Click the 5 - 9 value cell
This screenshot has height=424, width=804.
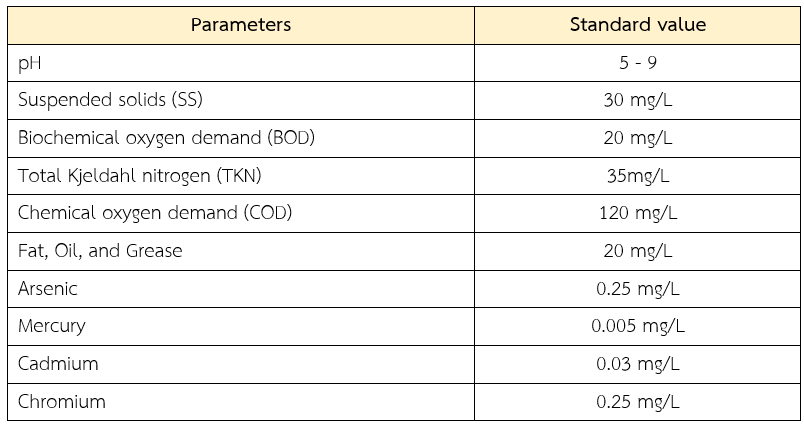coord(637,62)
